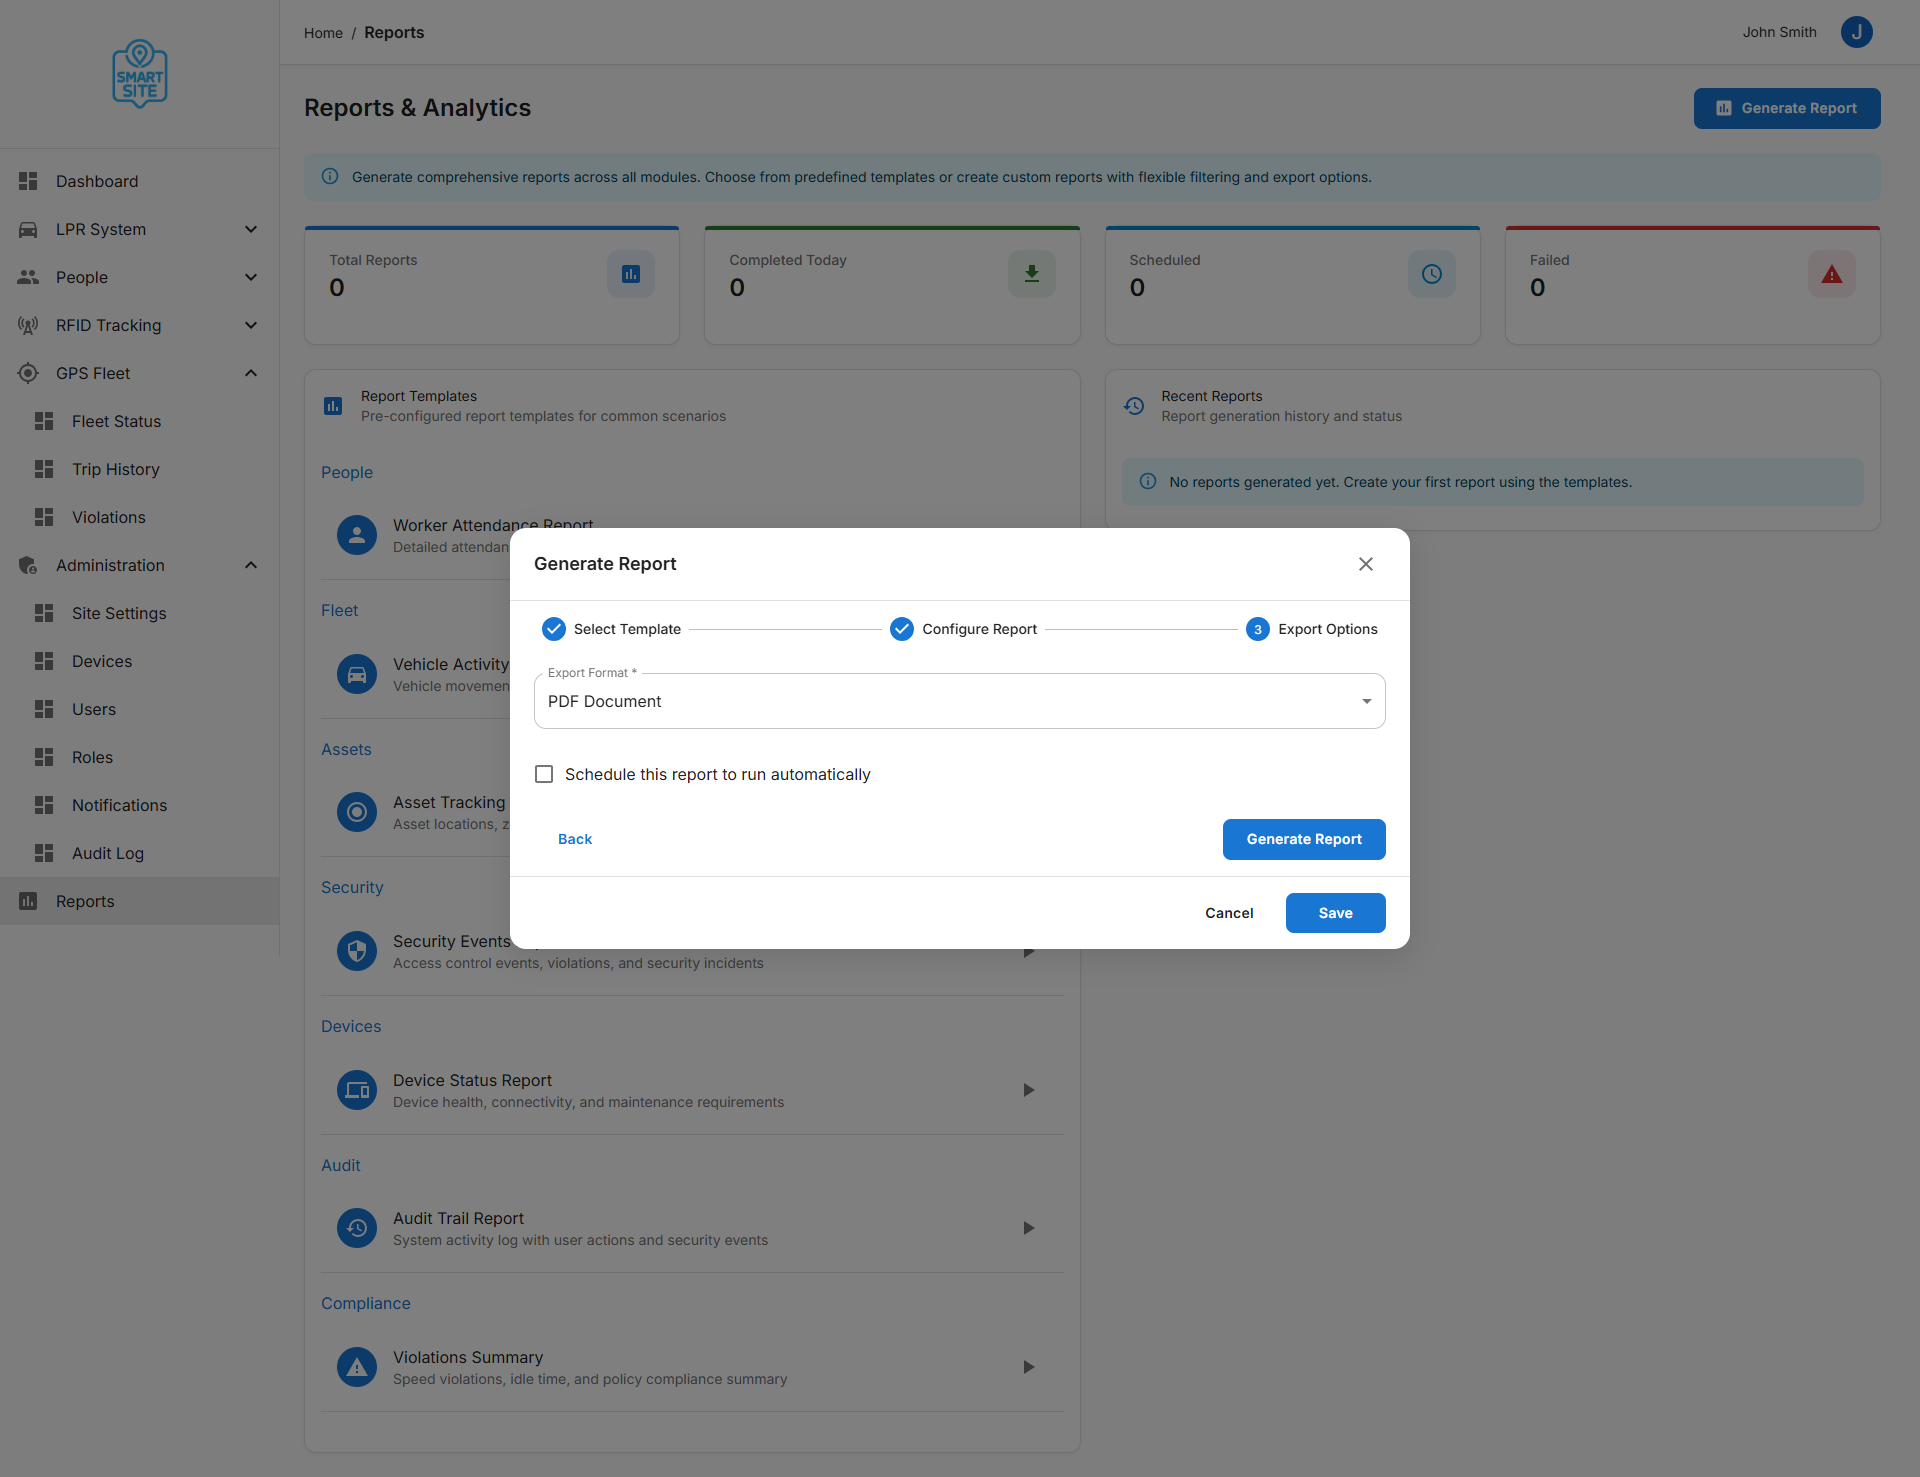Click the John Smith avatar circle
Image resolution: width=1920 pixels, height=1477 pixels.
[x=1856, y=32]
